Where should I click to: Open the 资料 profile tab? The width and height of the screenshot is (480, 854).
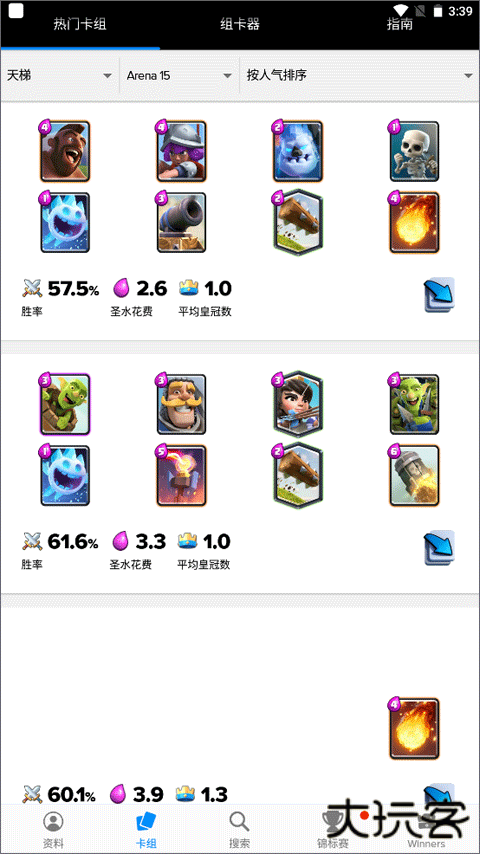tap(53, 831)
